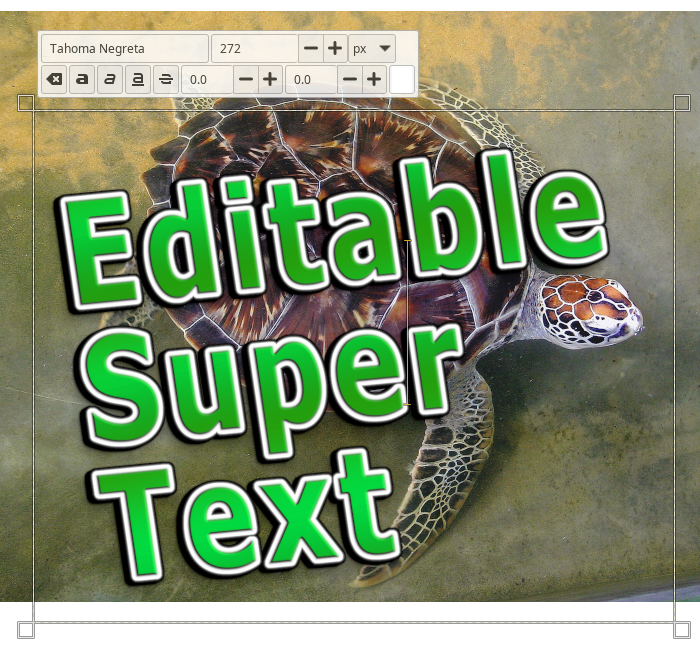This screenshot has height=663, width=700.
Task: Decrease font size with minus button
Action: click(311, 48)
